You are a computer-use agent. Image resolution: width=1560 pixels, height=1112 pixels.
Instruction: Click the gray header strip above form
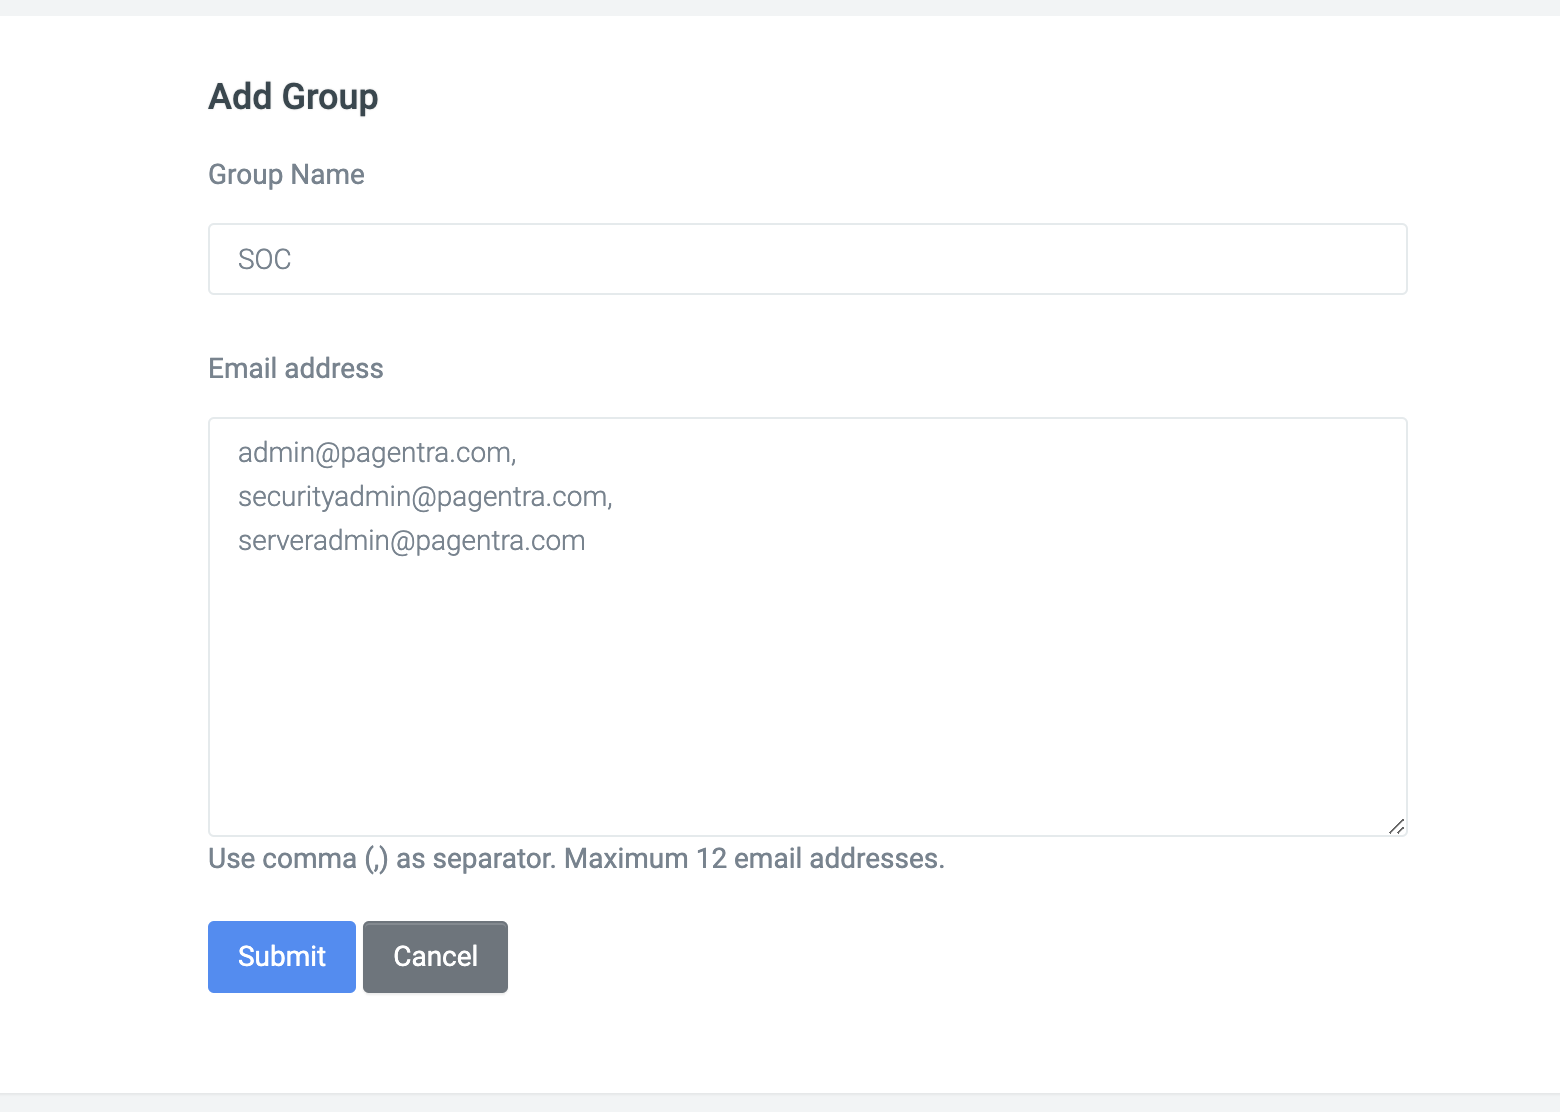coord(780,7)
